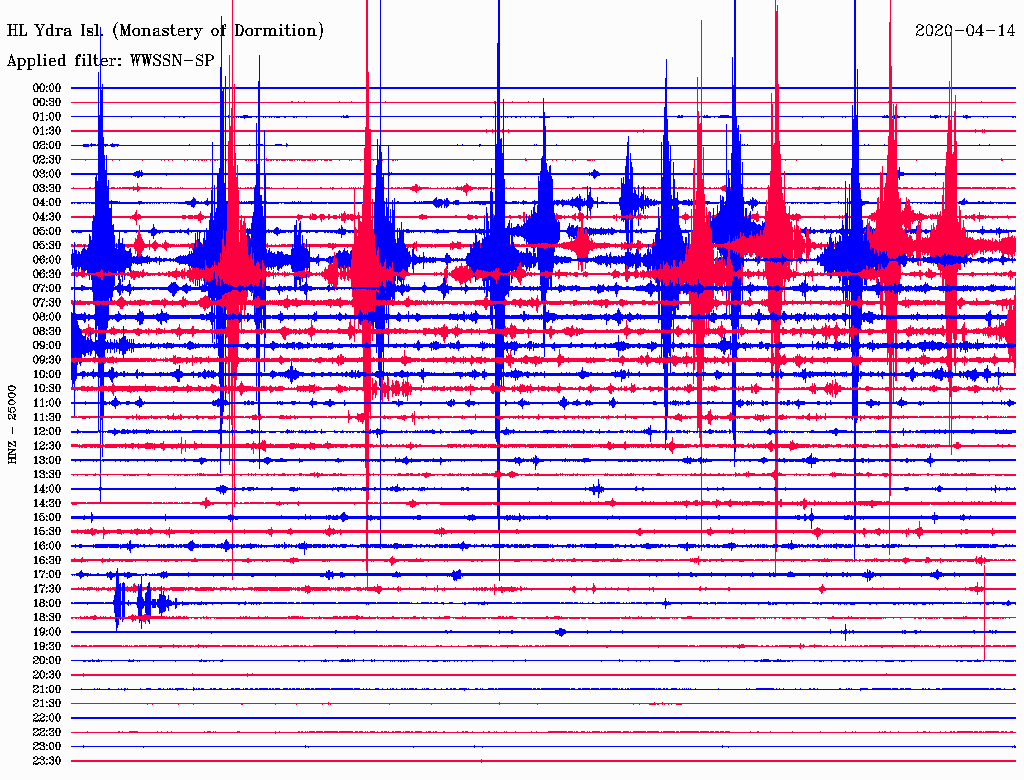Select the 21:00 time label
This screenshot has width=1024, height=780.
tap(48, 689)
